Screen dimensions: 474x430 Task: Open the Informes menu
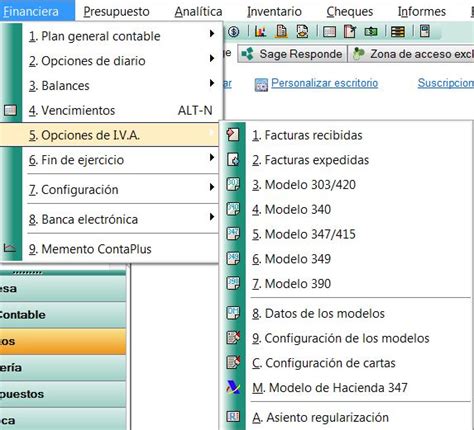(422, 12)
